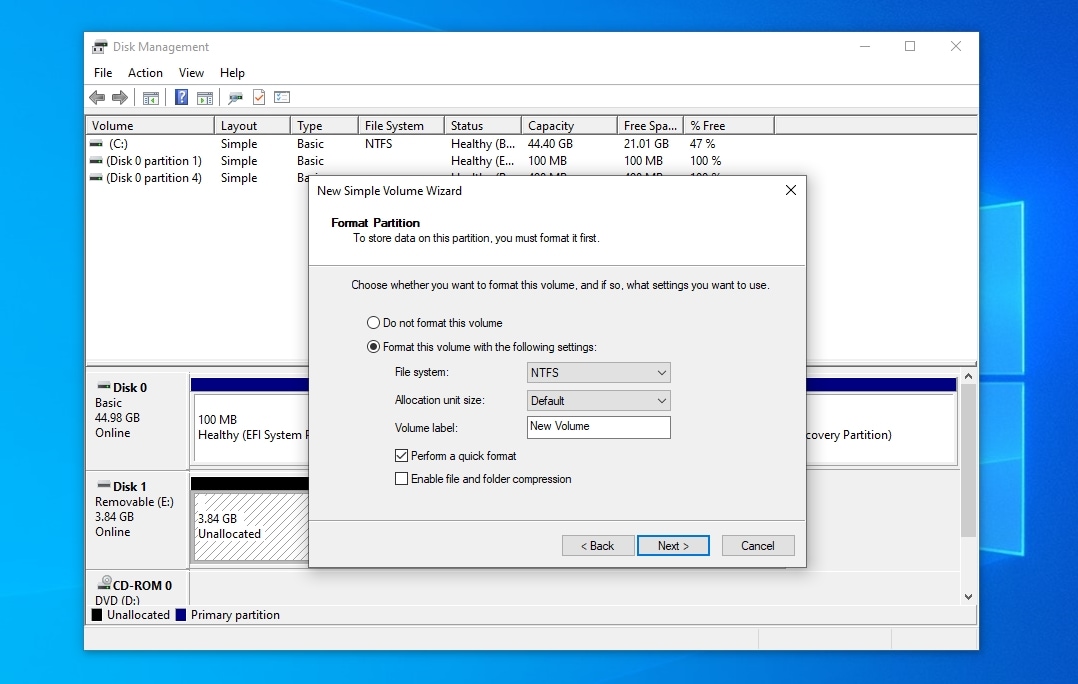Open the File menu

pos(103,73)
